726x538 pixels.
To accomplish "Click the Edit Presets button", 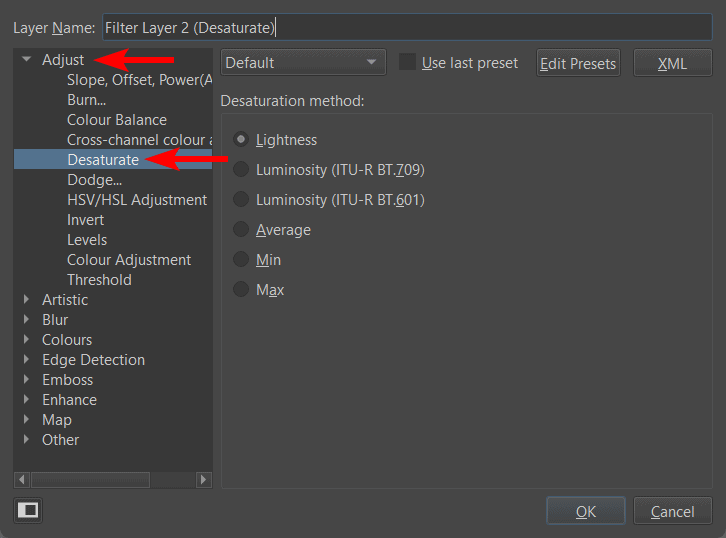I will pos(578,63).
